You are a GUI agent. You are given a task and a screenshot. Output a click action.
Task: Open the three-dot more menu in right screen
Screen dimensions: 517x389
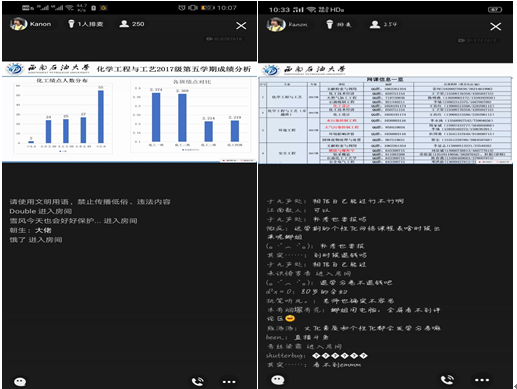[x=482, y=380]
